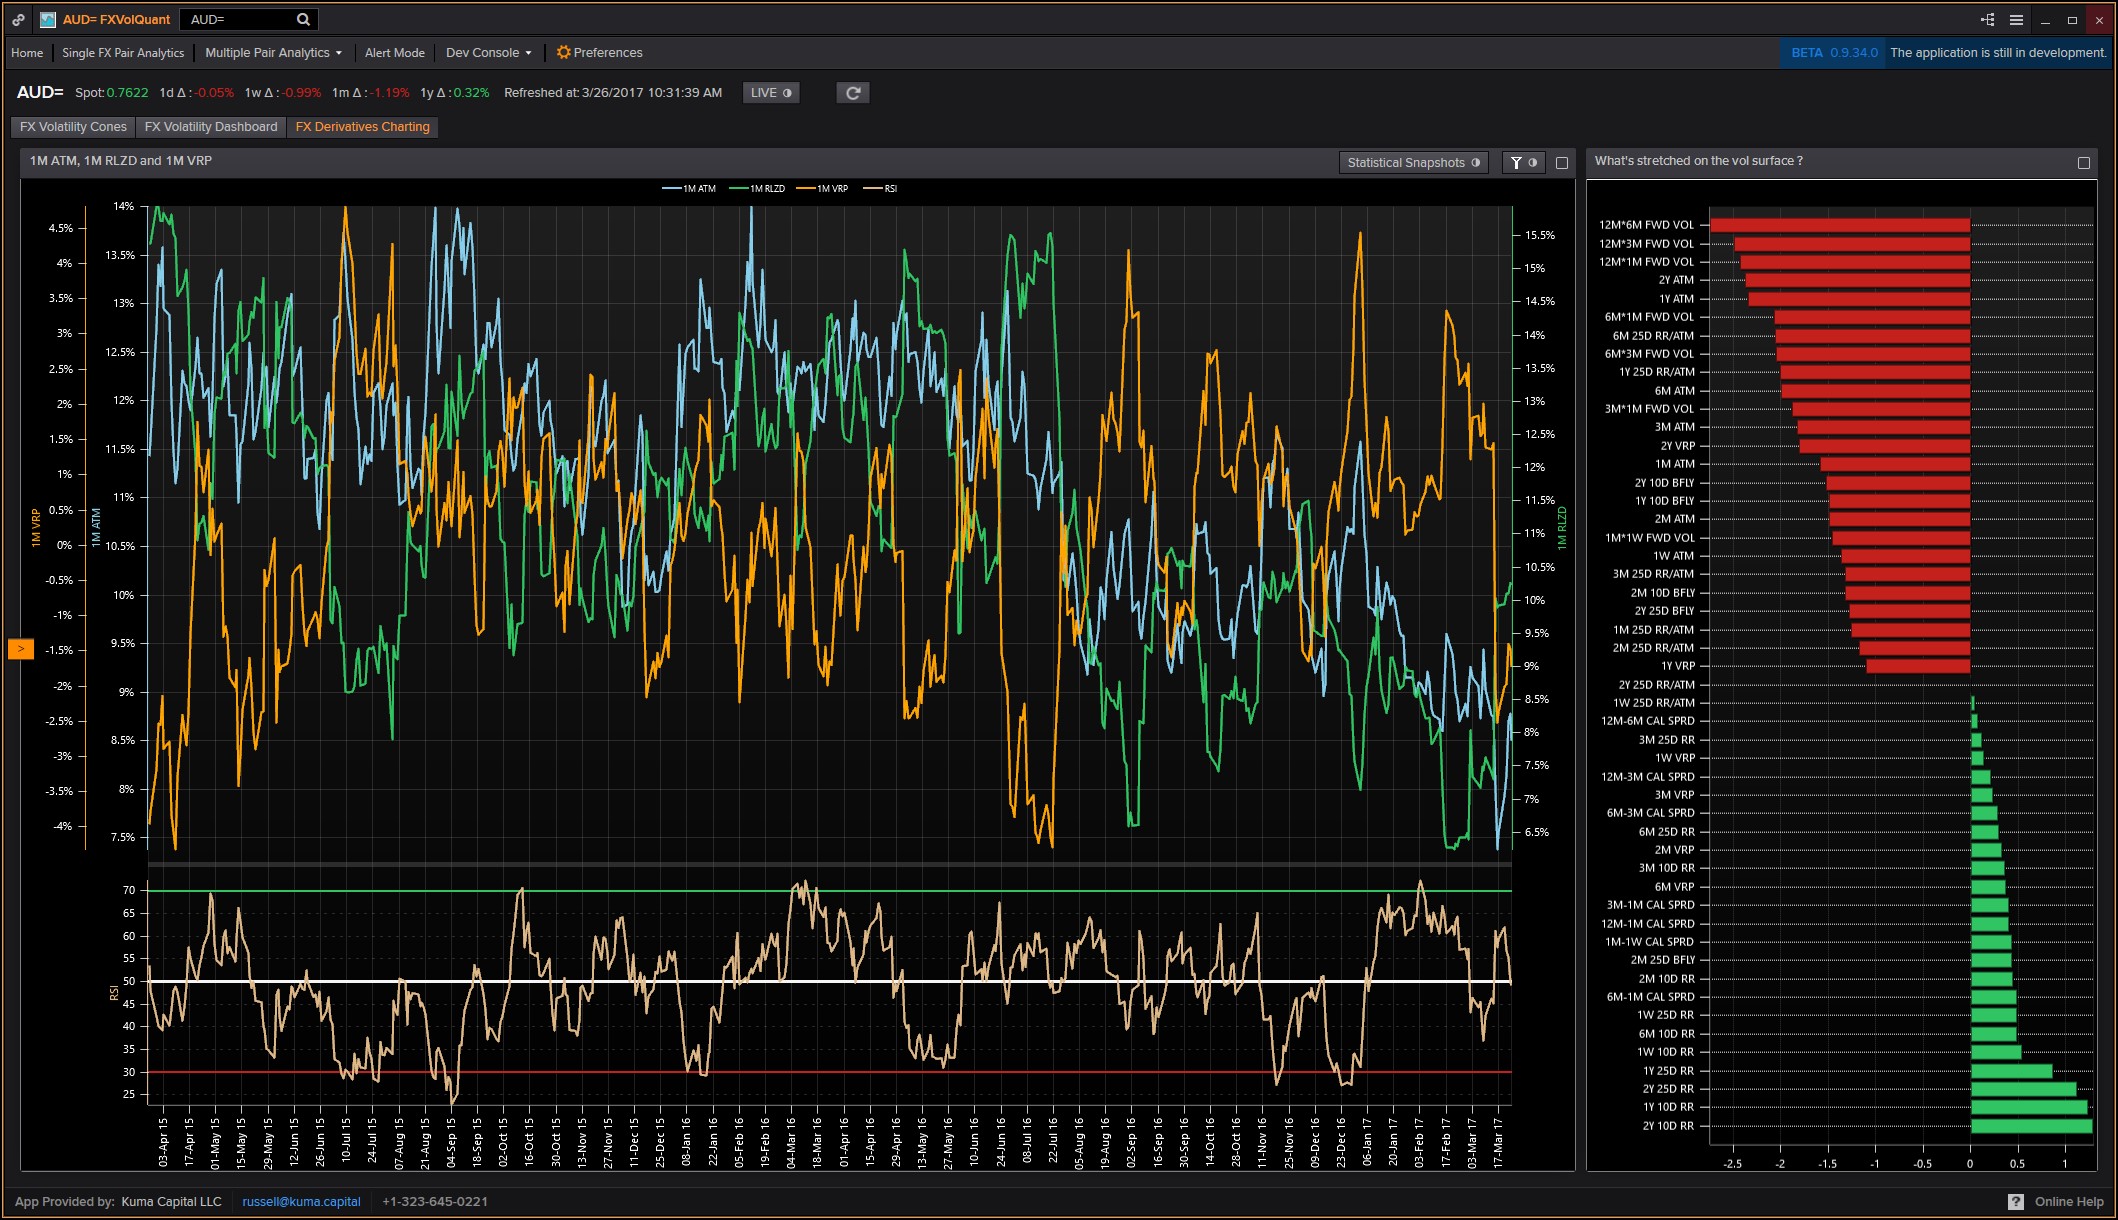Click the tree hierarchy icon in title bar
The width and height of the screenshot is (2118, 1220).
(1987, 19)
